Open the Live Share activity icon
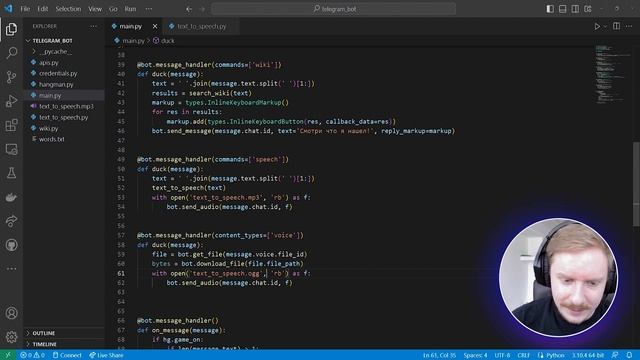640x360 pixels. click(11, 221)
